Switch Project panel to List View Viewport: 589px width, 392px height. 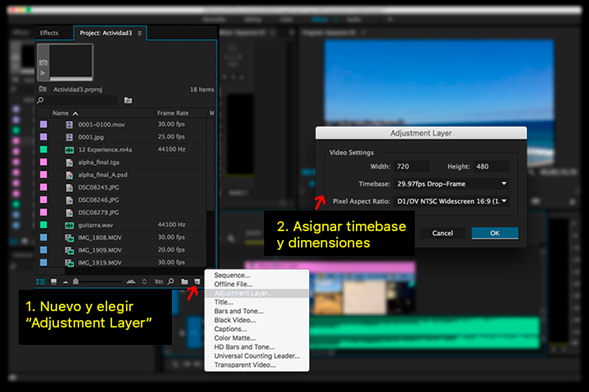[x=40, y=281]
